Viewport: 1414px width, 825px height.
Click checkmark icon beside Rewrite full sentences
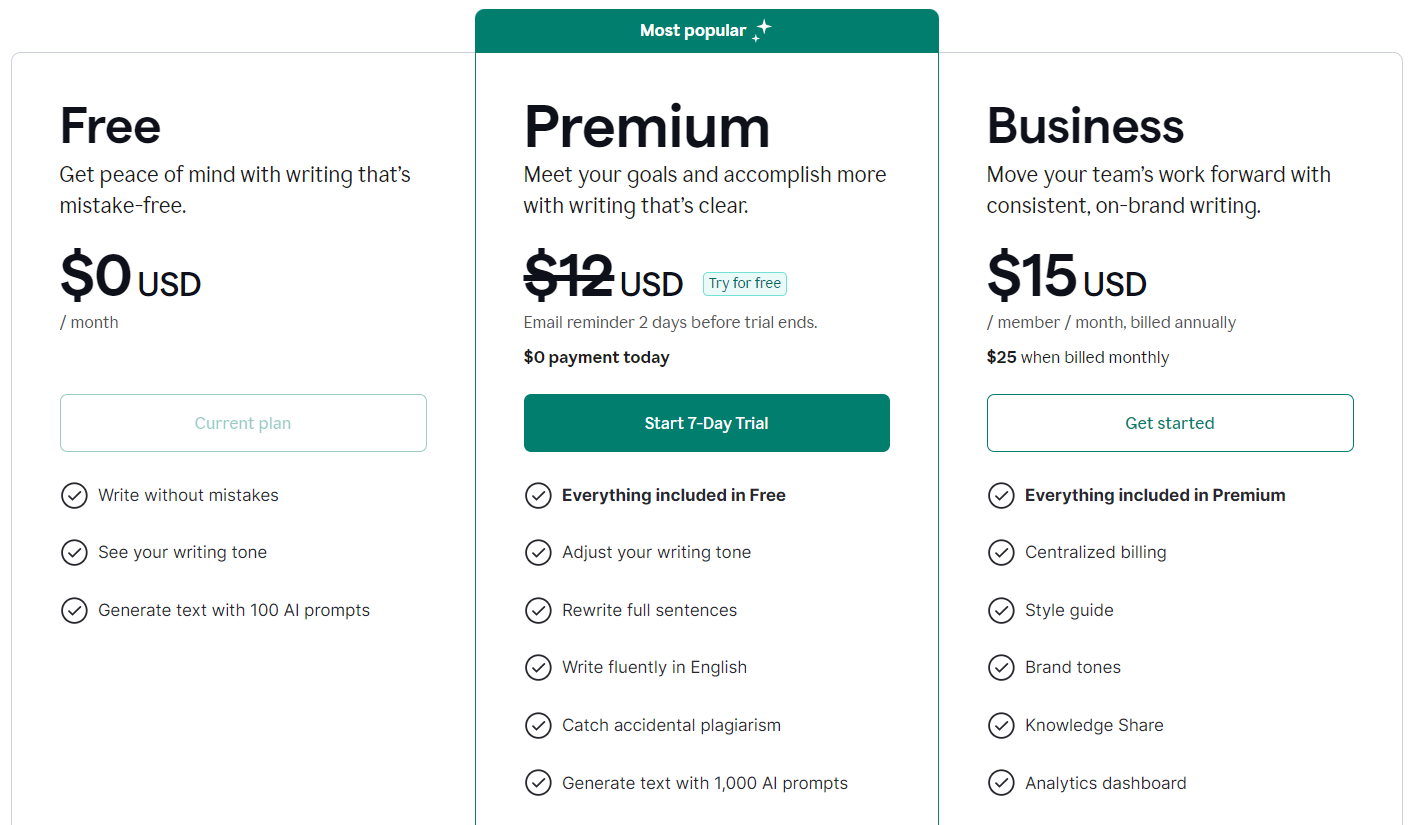point(538,611)
